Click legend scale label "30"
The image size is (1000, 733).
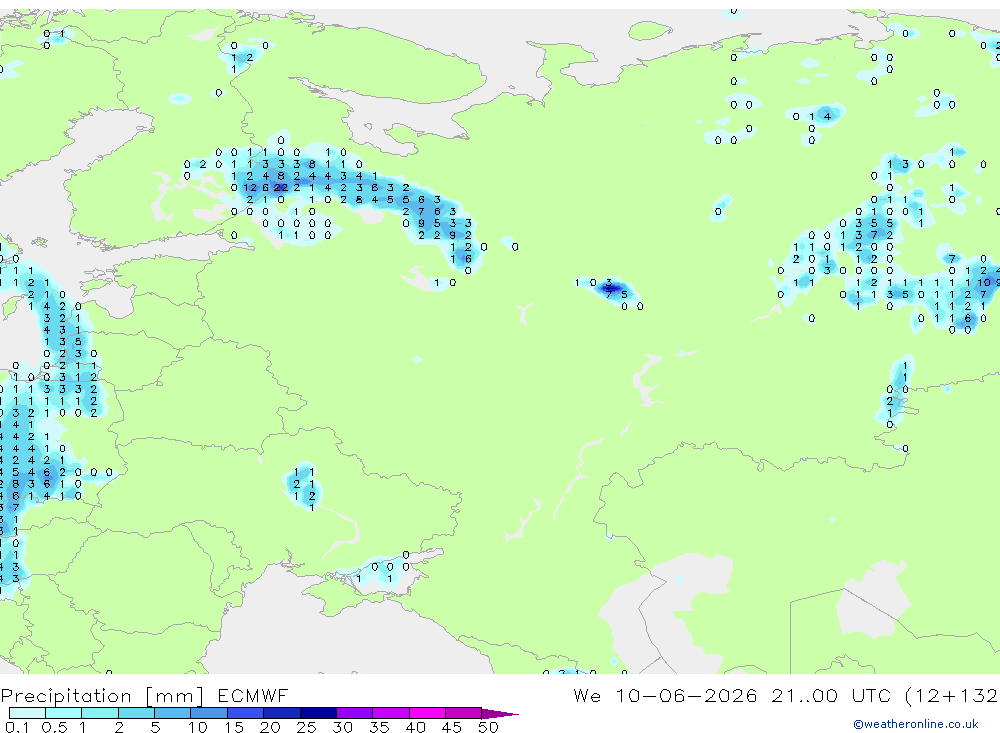[342, 727]
